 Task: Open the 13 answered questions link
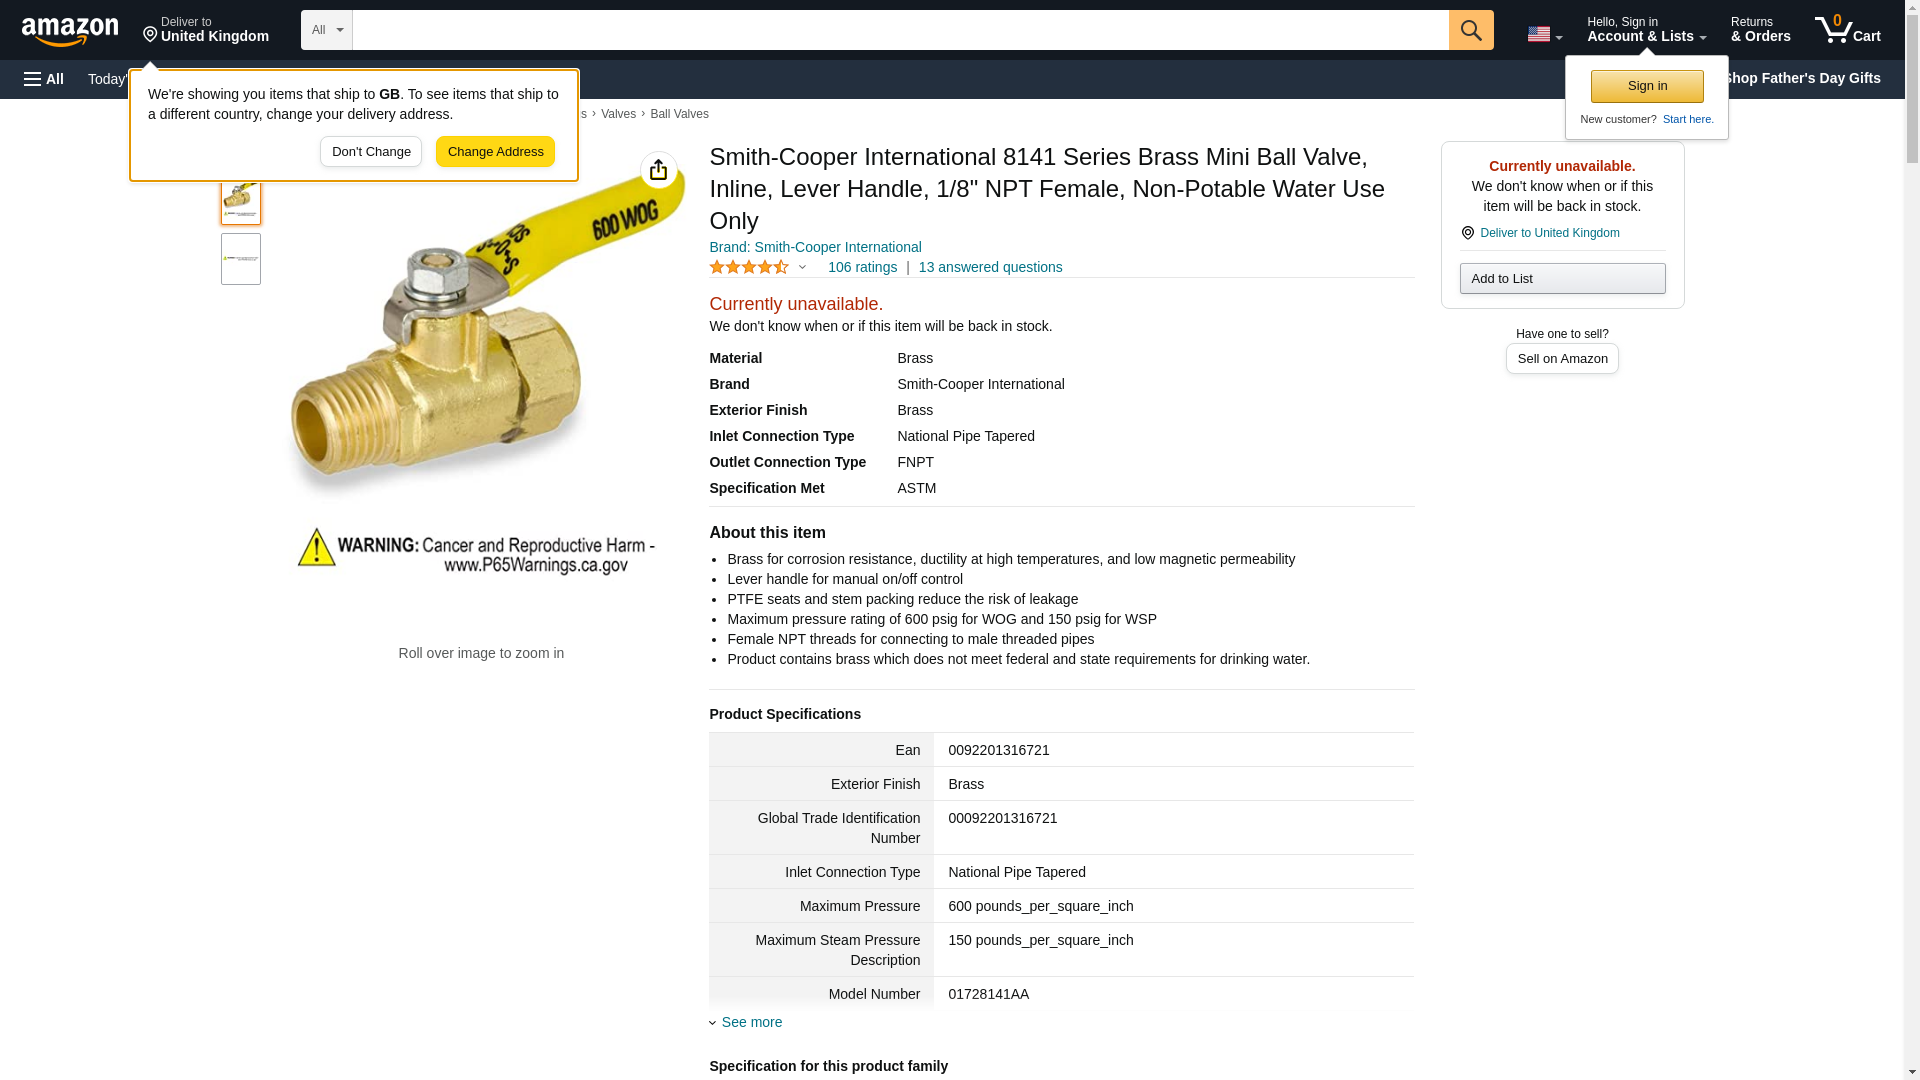990,267
